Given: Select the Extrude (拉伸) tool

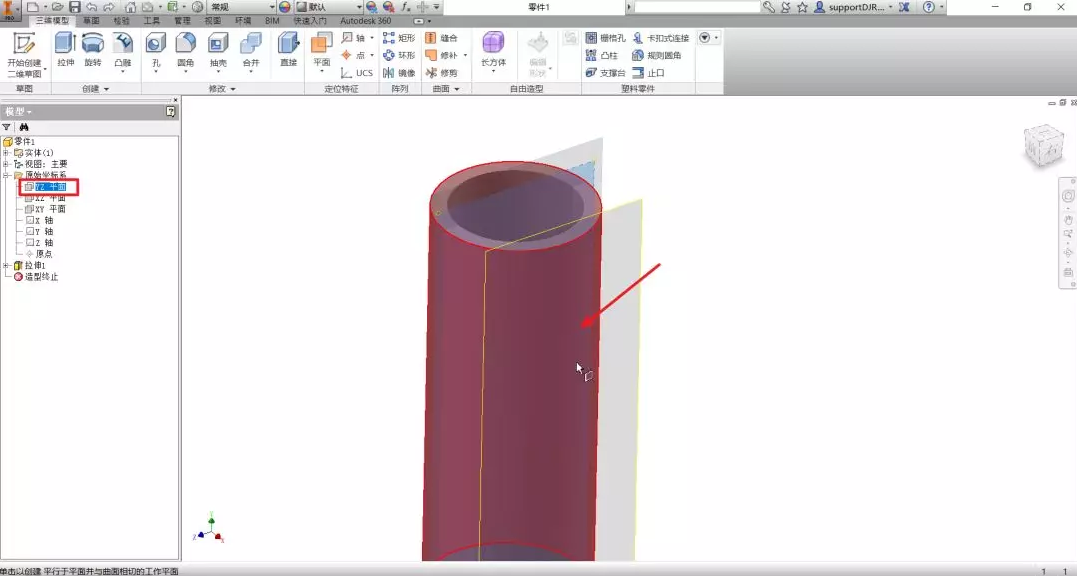Looking at the screenshot, I should point(65,49).
